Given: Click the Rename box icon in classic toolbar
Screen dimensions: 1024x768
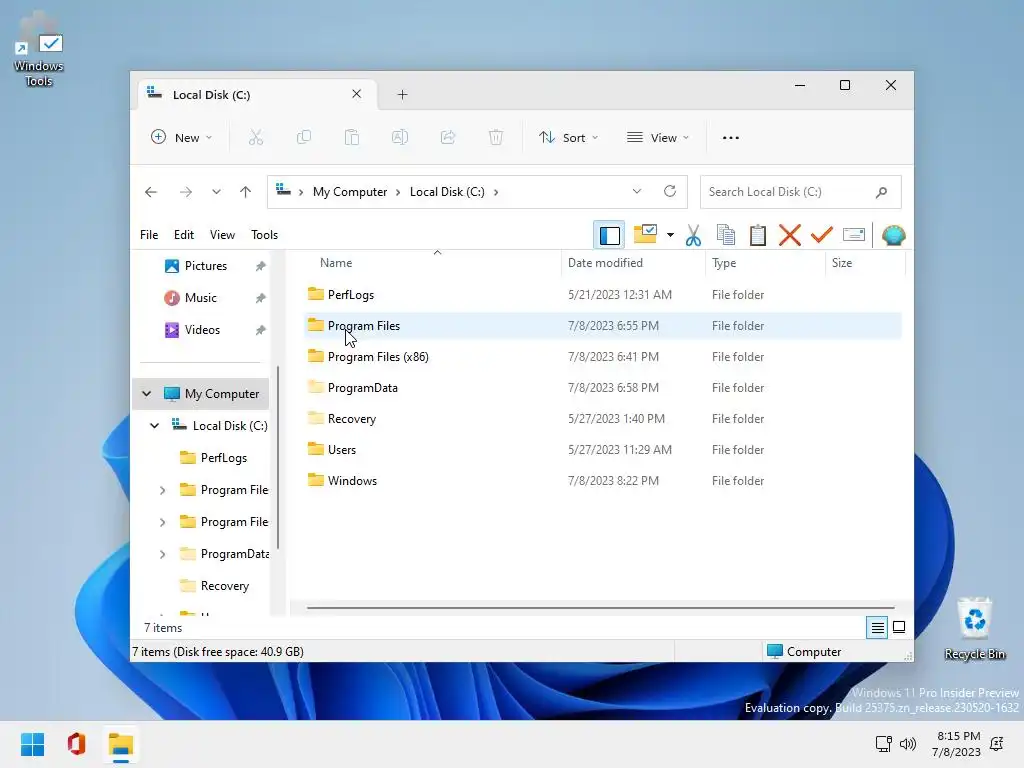Looking at the screenshot, I should click(854, 234).
